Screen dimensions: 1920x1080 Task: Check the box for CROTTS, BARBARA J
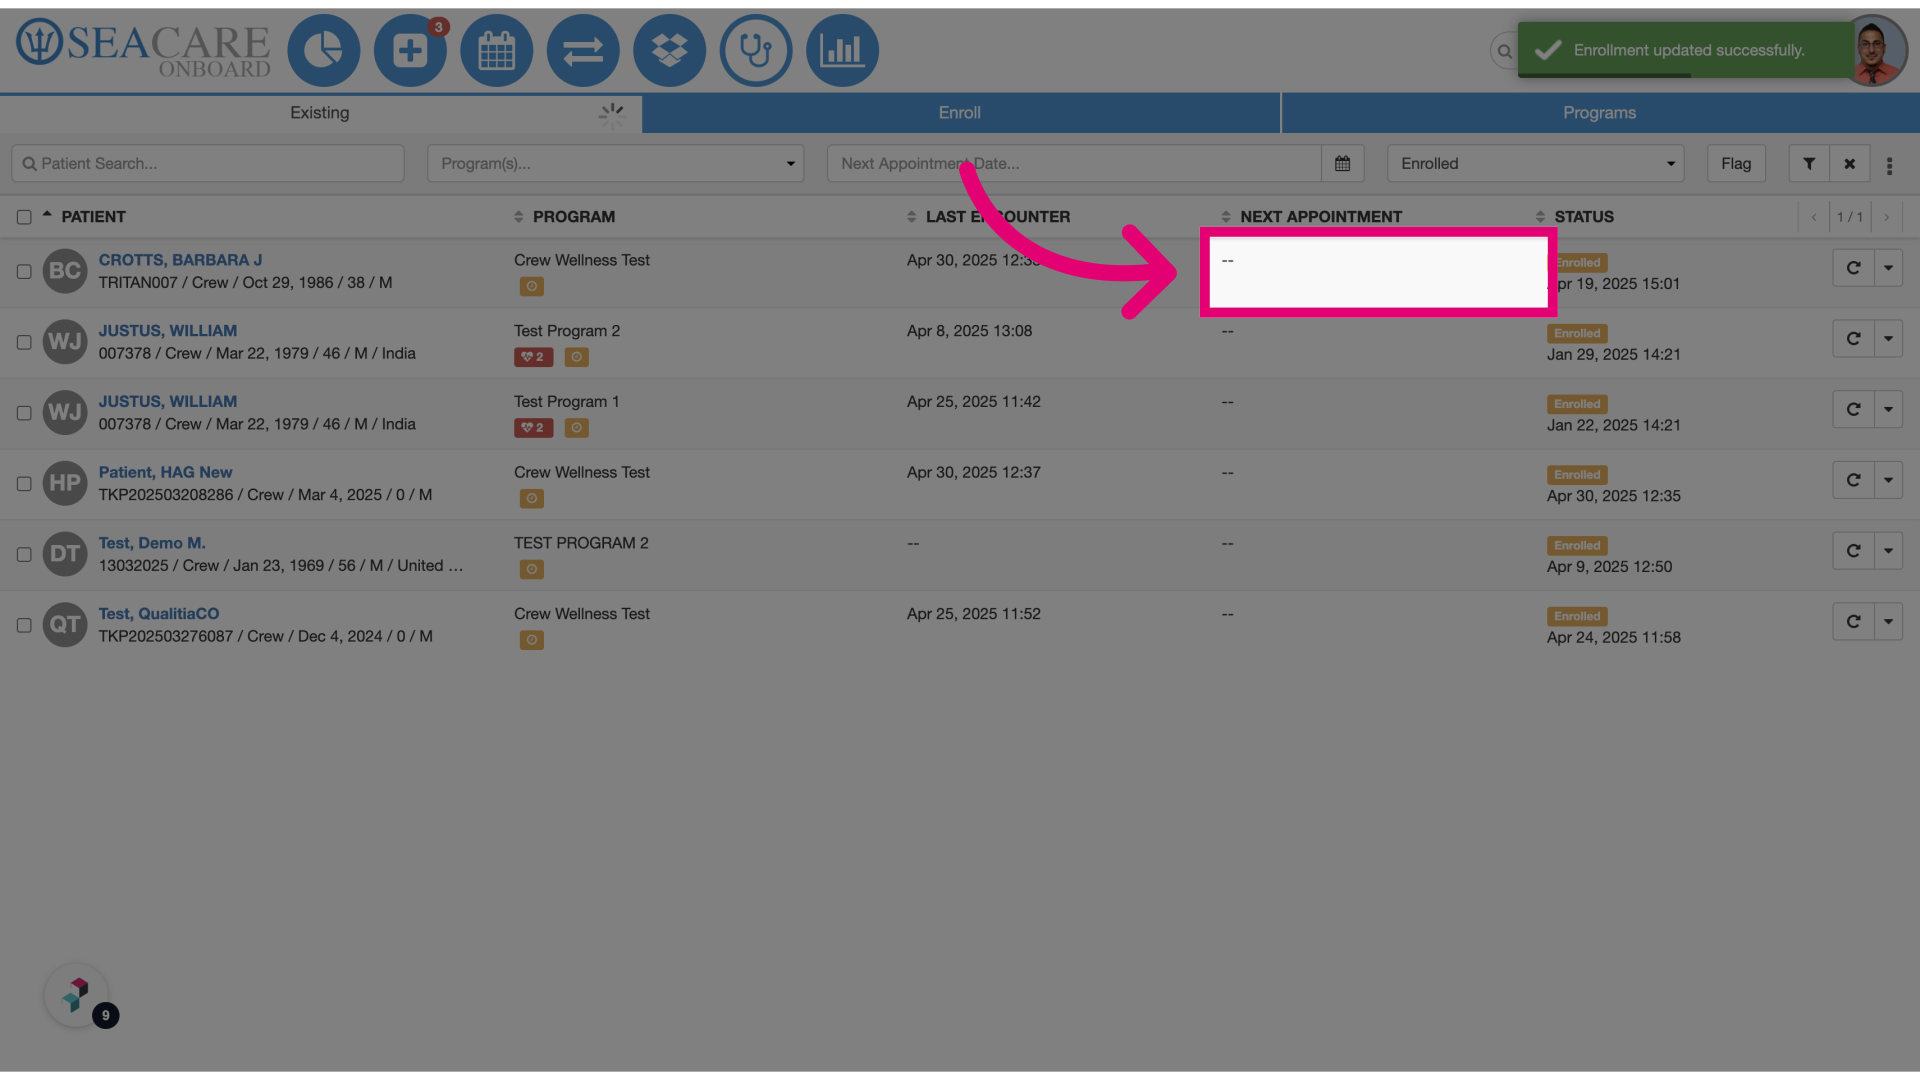[24, 271]
